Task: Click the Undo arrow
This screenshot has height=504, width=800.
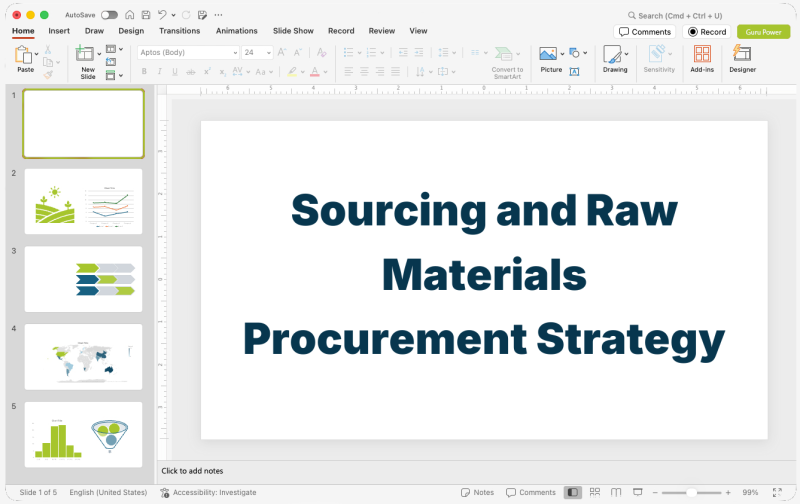Action: click(x=162, y=15)
